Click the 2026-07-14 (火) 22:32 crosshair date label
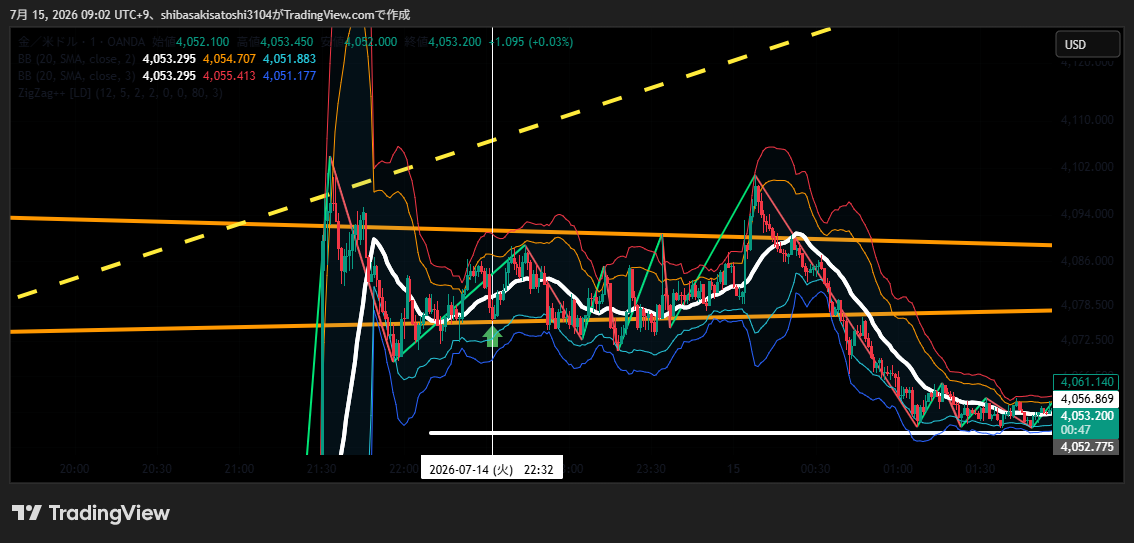 point(491,469)
